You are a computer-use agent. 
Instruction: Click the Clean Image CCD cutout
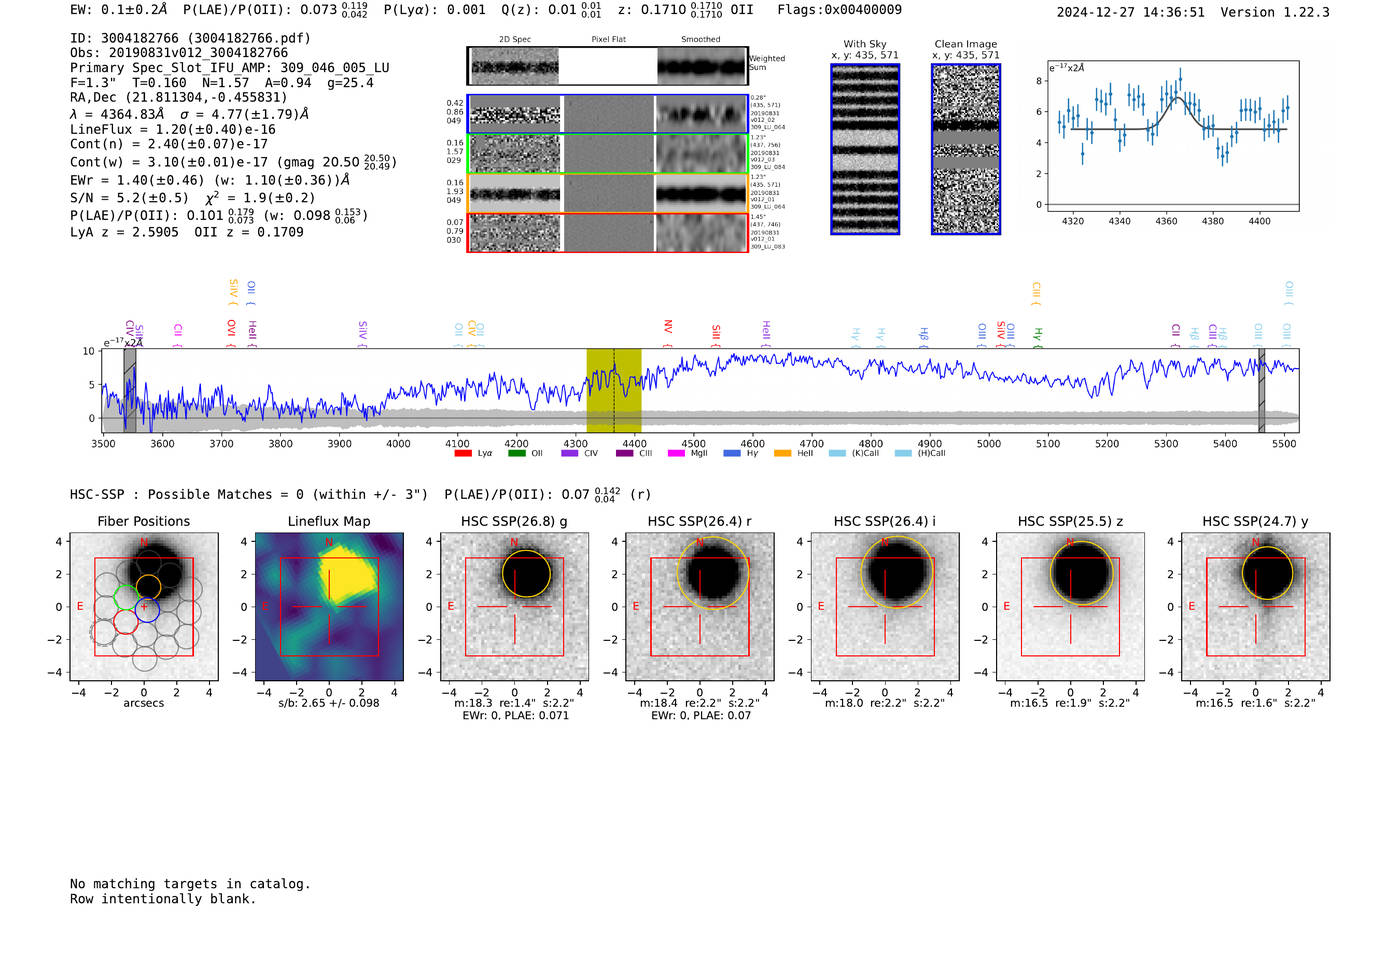pyautogui.click(x=966, y=149)
